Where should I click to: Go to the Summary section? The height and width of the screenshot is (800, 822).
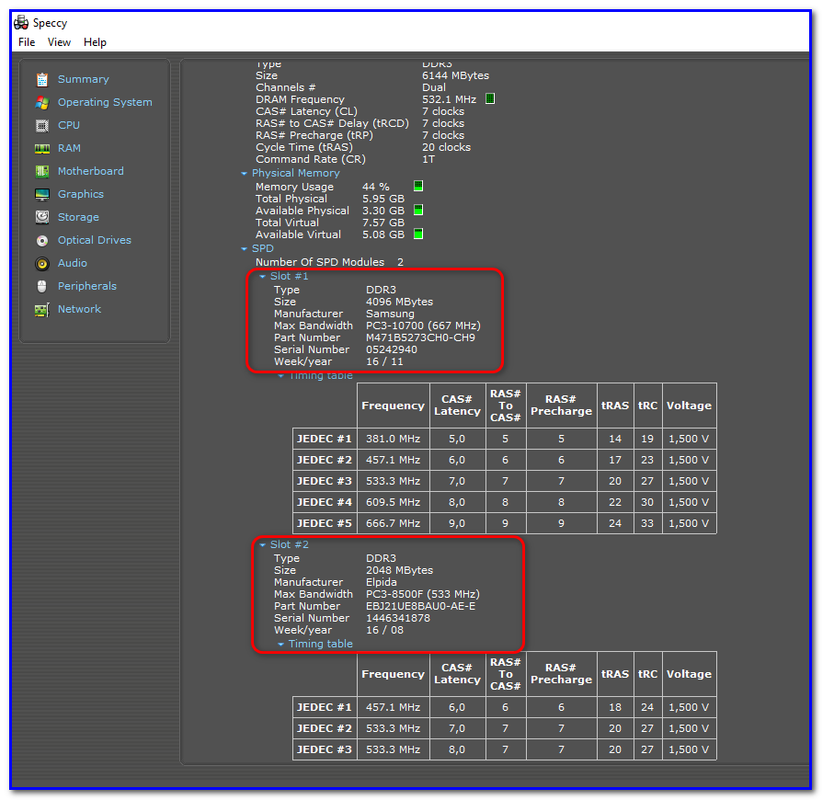[x=83, y=79]
